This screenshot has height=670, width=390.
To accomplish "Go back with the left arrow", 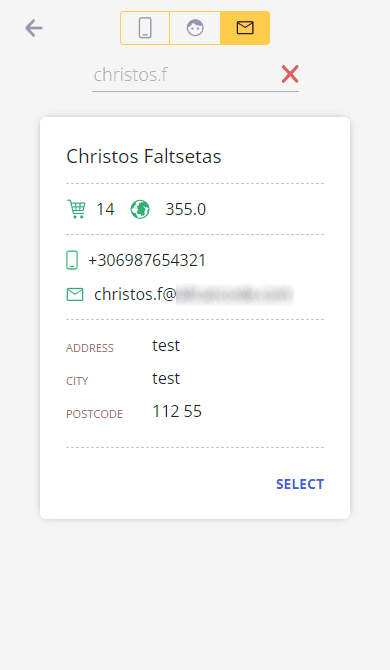I will click(34, 28).
